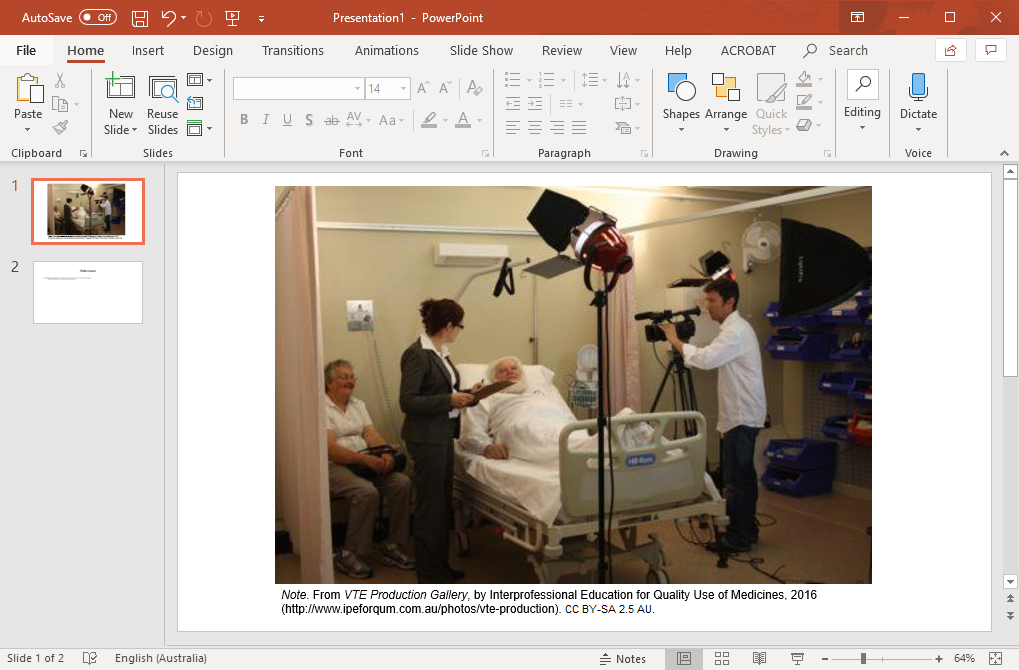Open the bullet list options
This screenshot has height=670, width=1019.
[x=527, y=80]
